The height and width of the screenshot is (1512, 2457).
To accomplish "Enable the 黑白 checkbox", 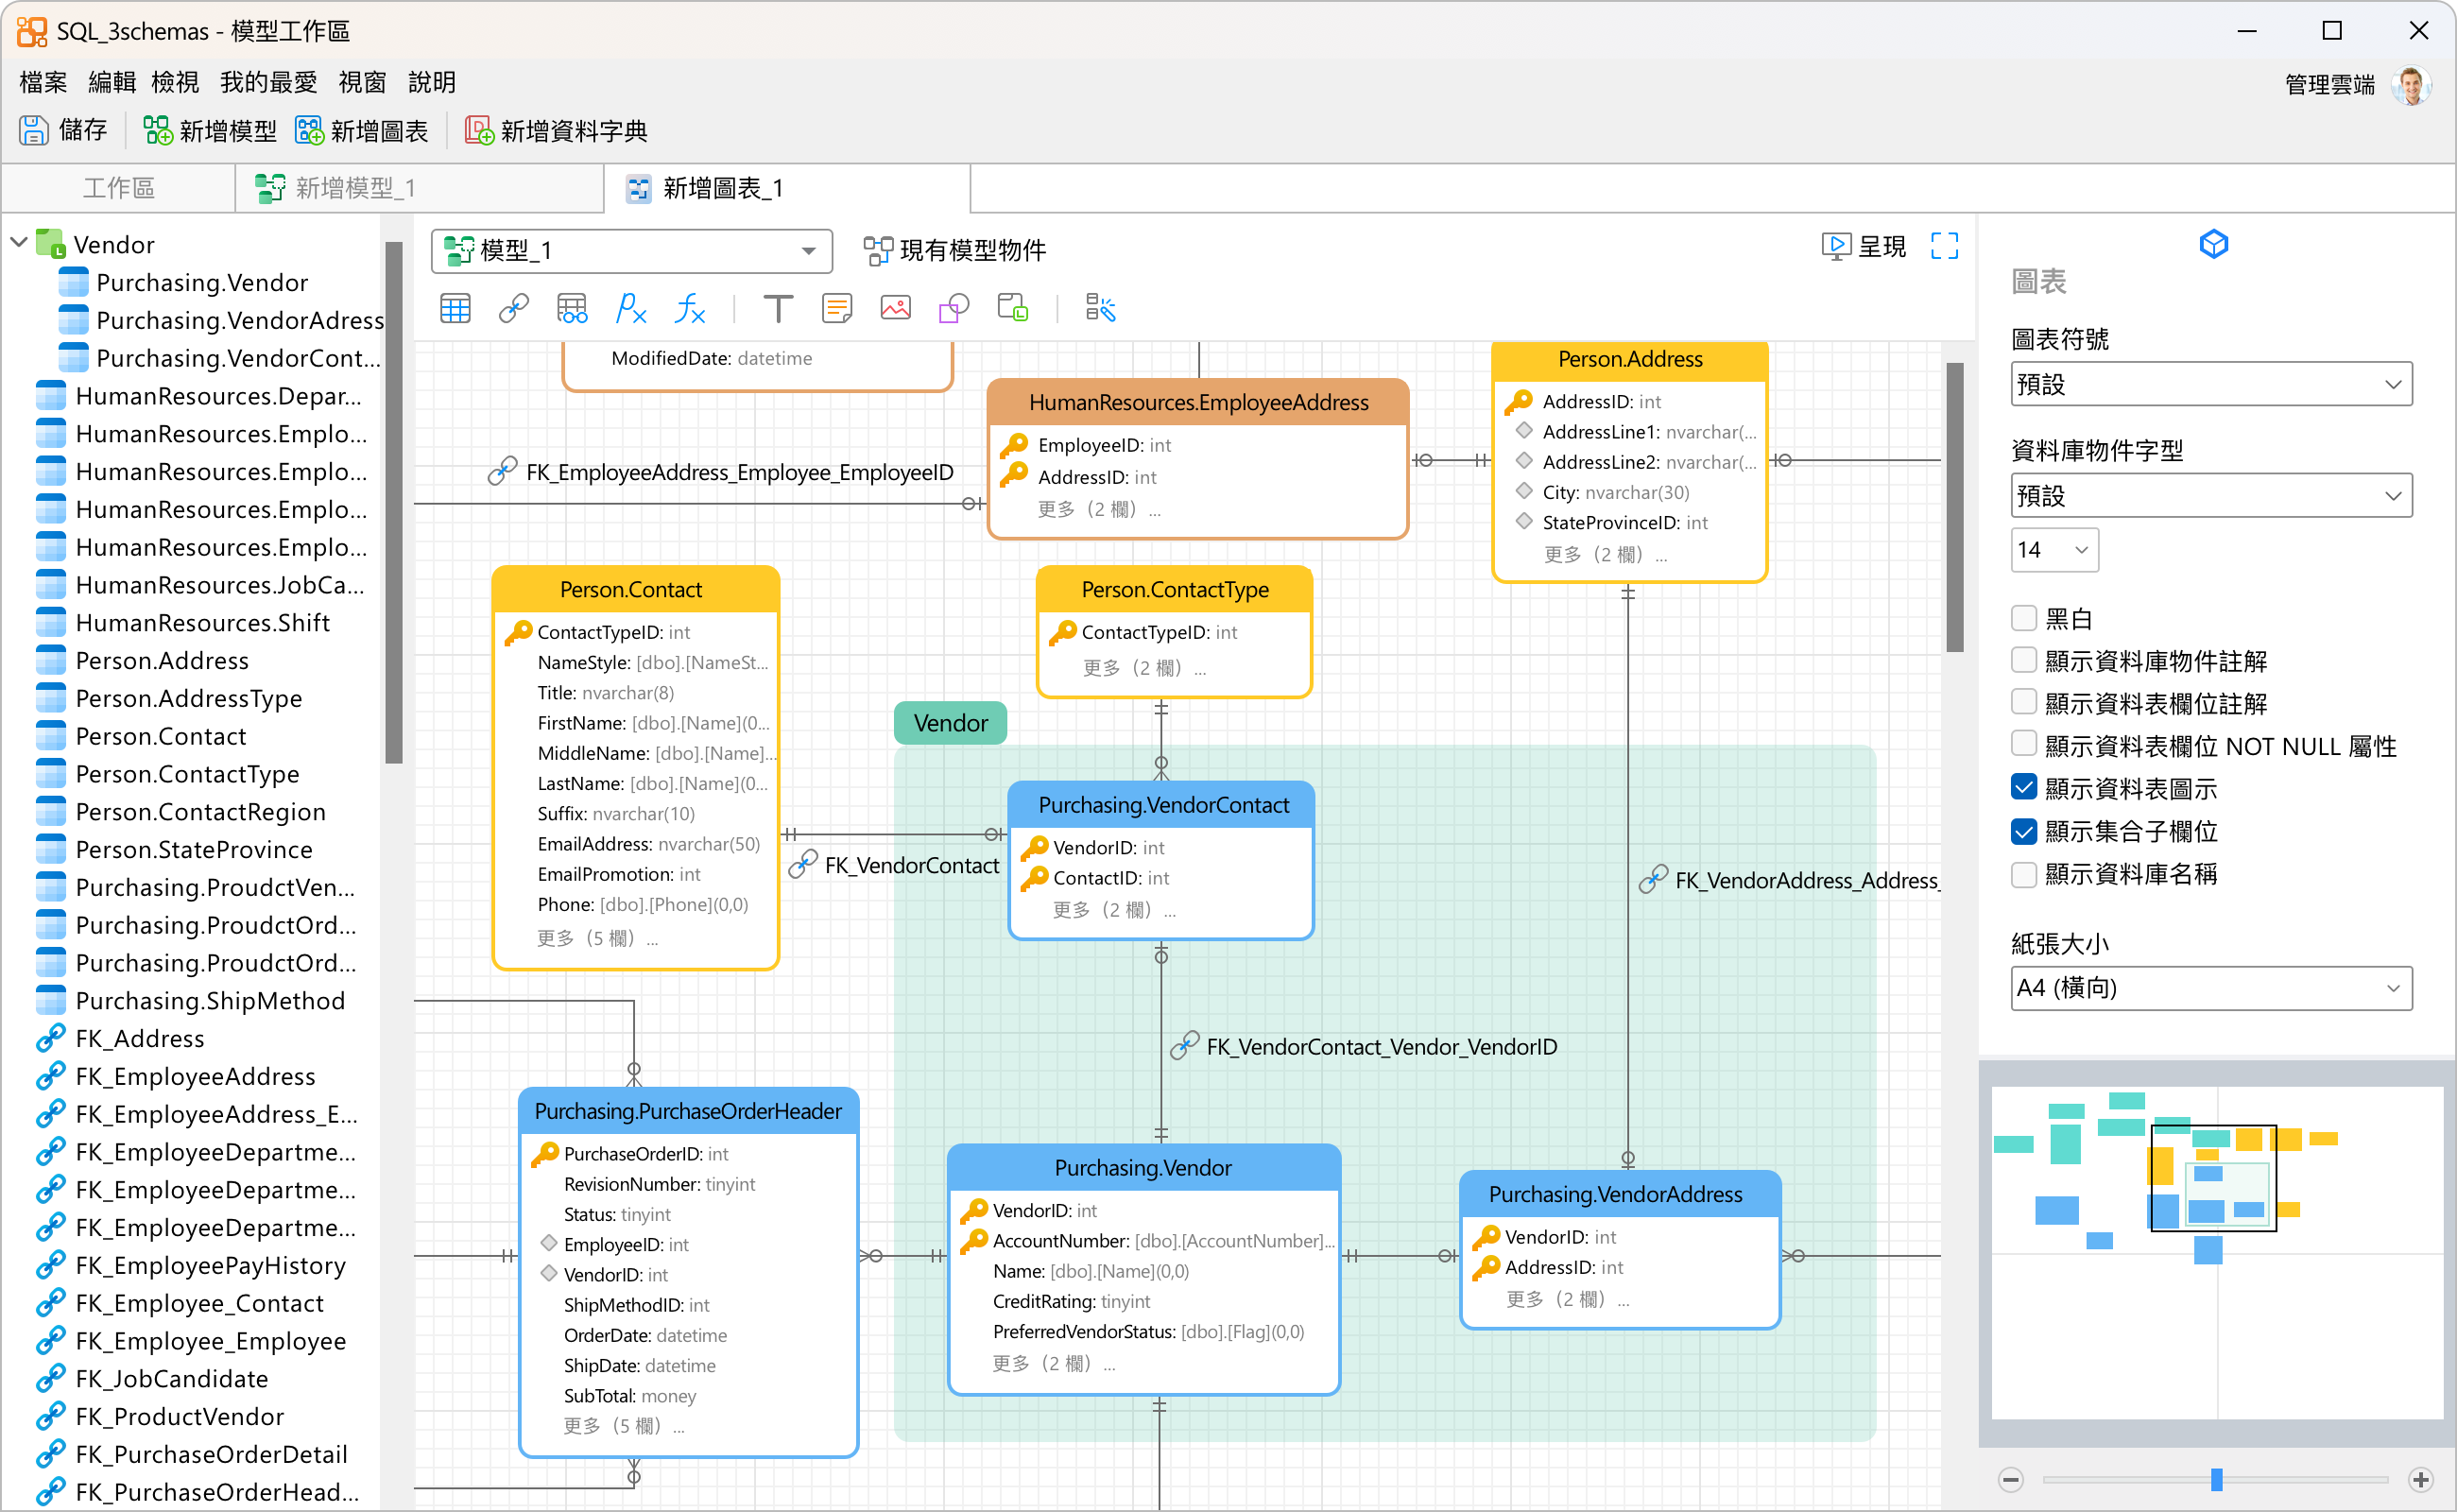I will (x=2024, y=618).
